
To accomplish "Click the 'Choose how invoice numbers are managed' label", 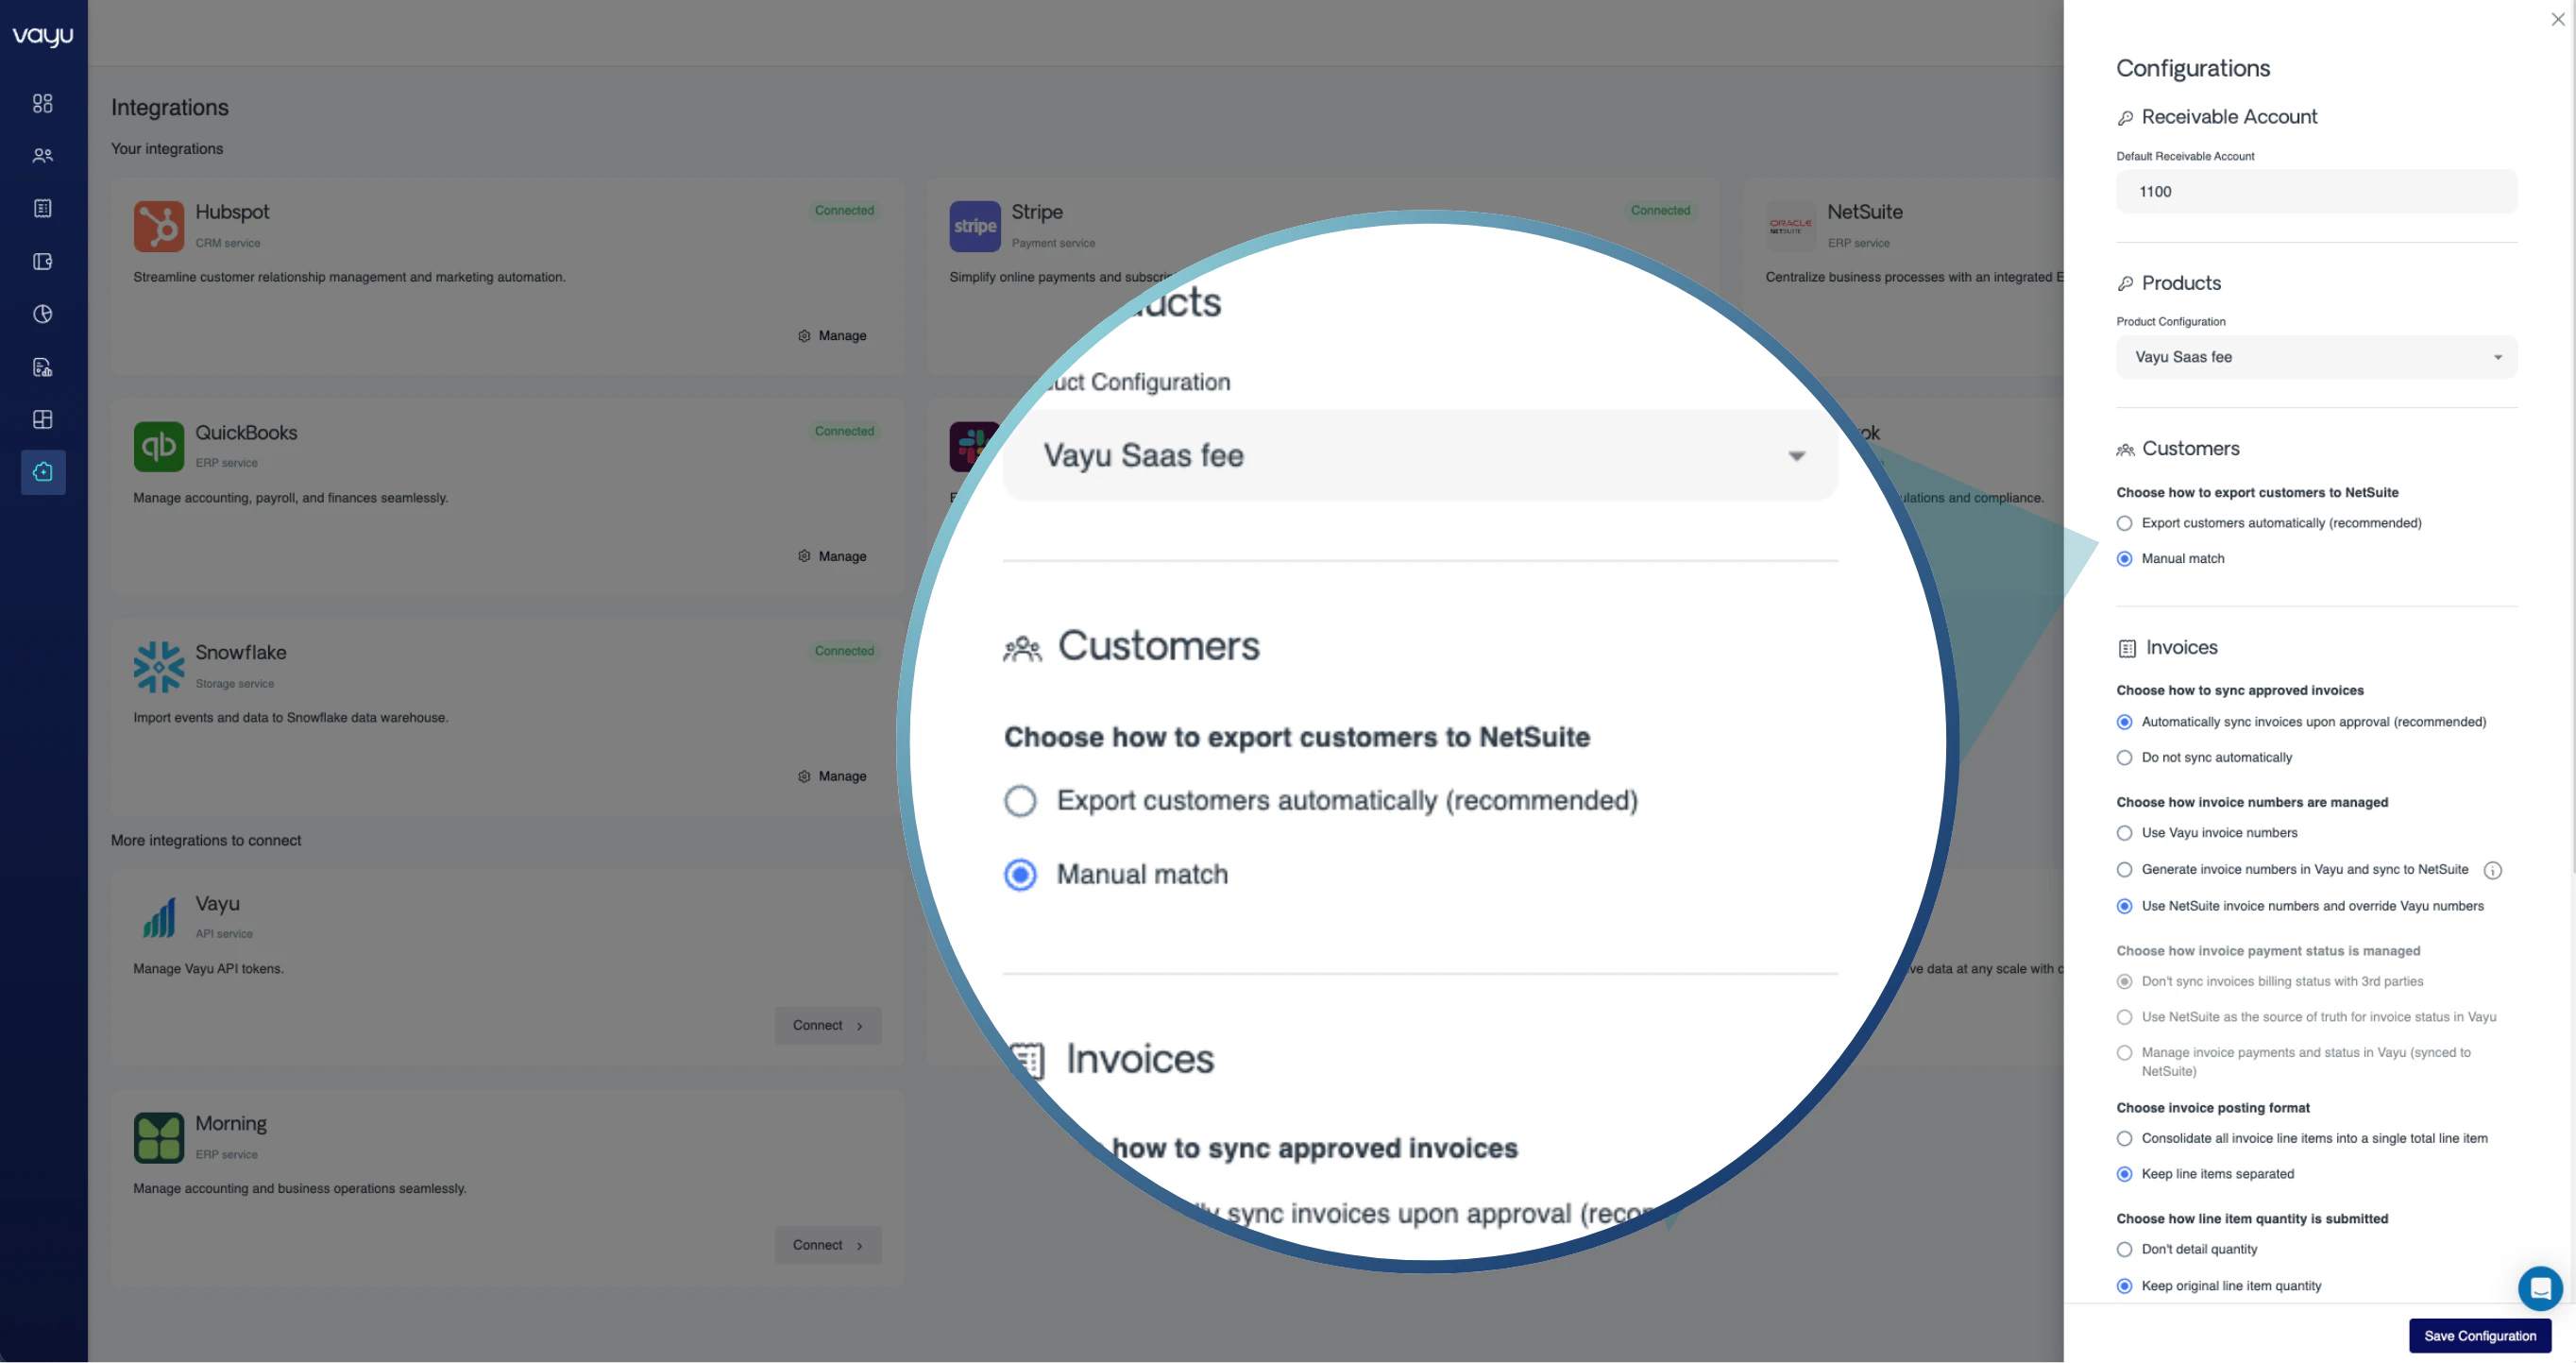I will point(2252,802).
